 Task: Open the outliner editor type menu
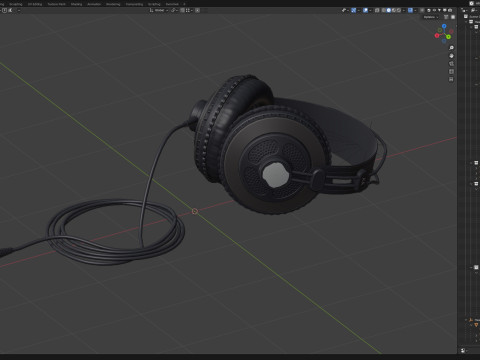point(464,10)
